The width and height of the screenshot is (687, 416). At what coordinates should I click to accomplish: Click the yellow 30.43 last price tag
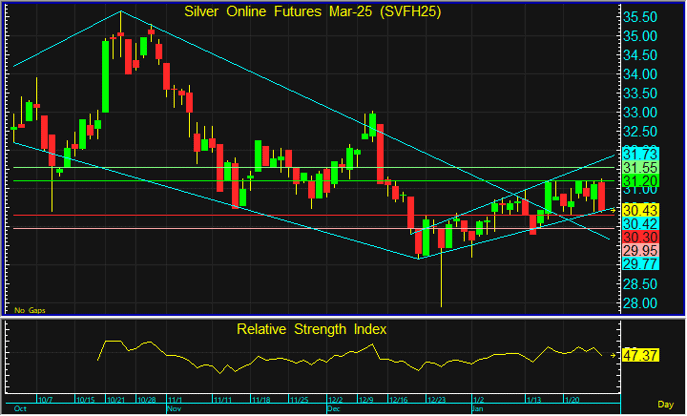pyautogui.click(x=638, y=209)
